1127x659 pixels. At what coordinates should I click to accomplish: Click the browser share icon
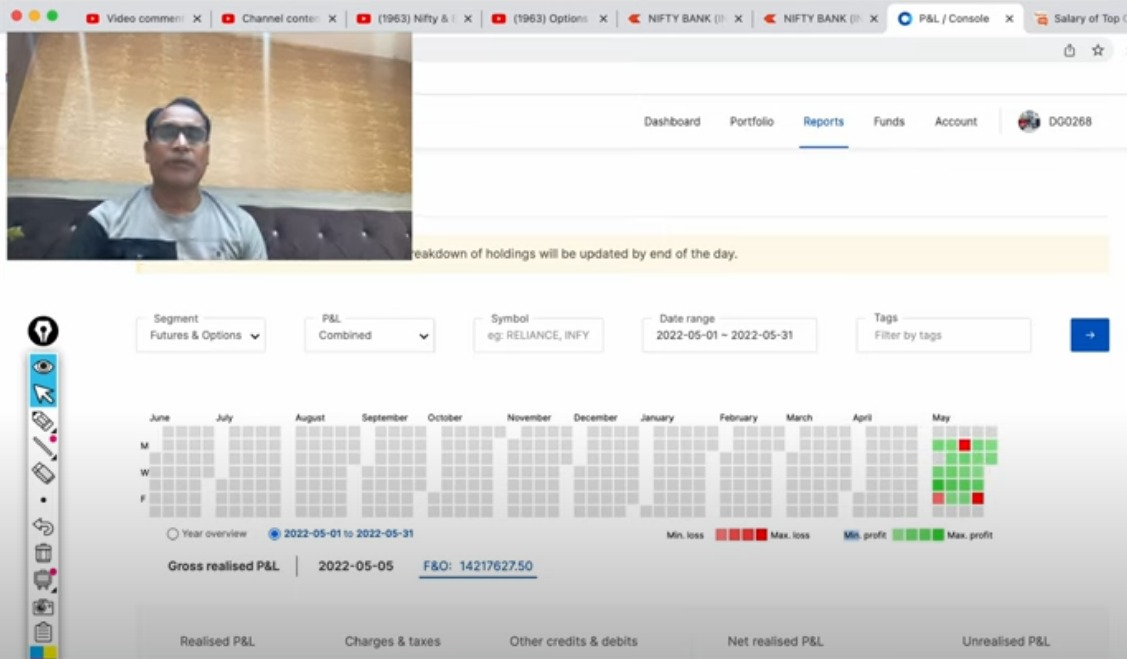(x=1069, y=50)
